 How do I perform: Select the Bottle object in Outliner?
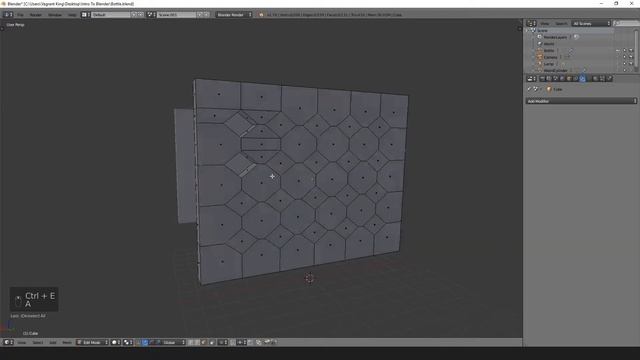549,51
